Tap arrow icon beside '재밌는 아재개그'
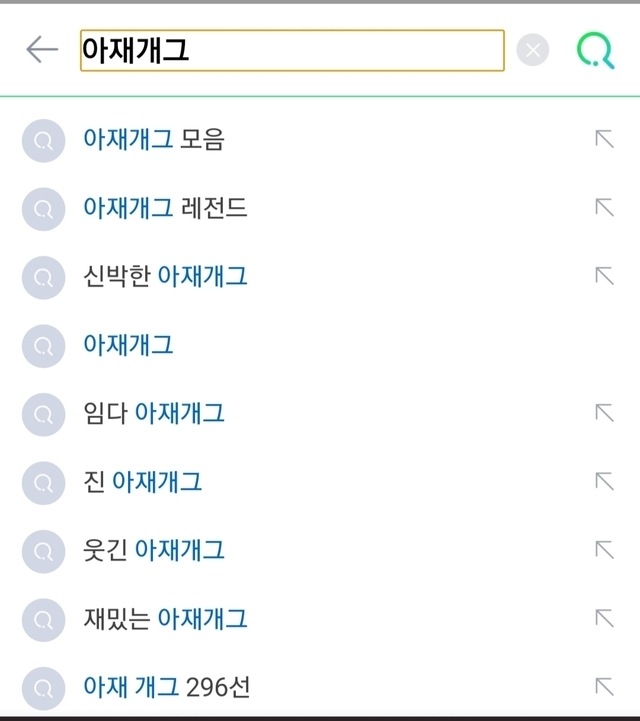 tap(604, 619)
